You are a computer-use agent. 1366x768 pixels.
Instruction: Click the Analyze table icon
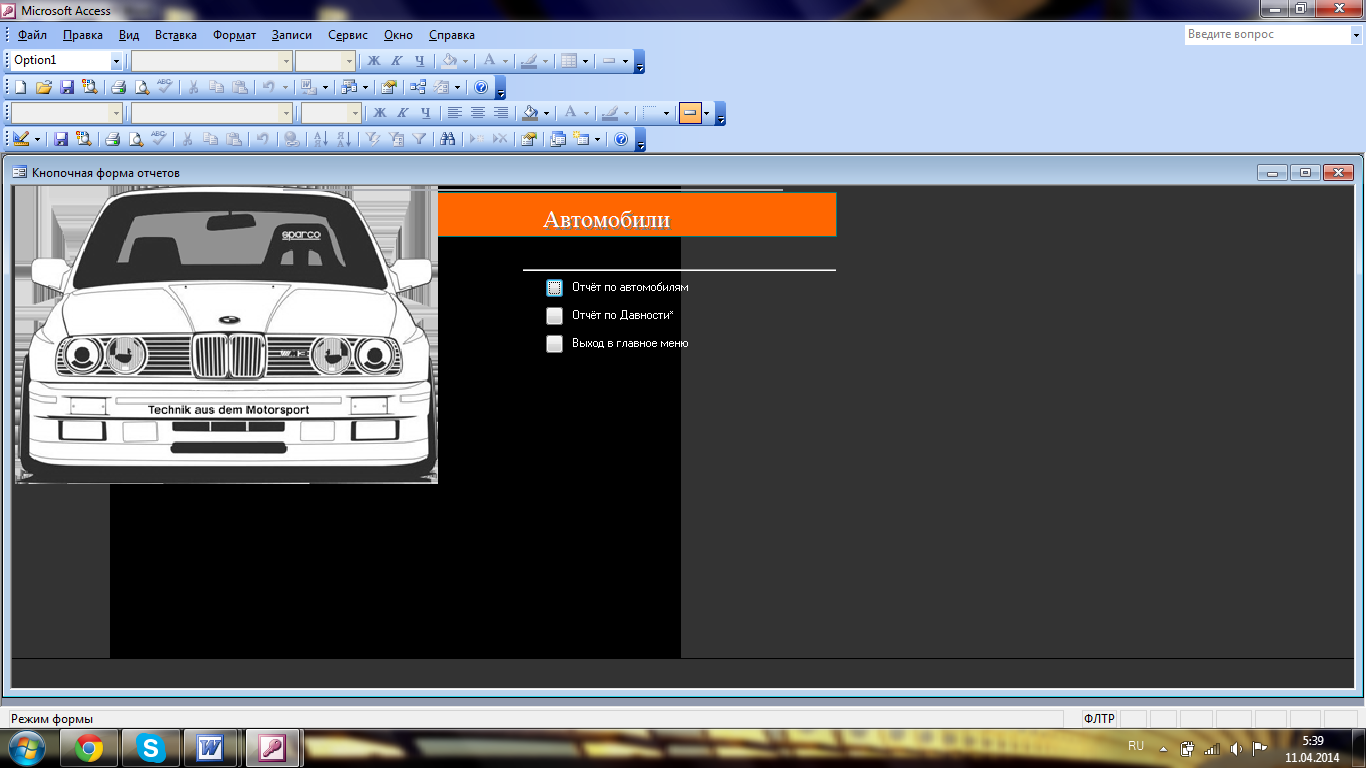[347, 87]
